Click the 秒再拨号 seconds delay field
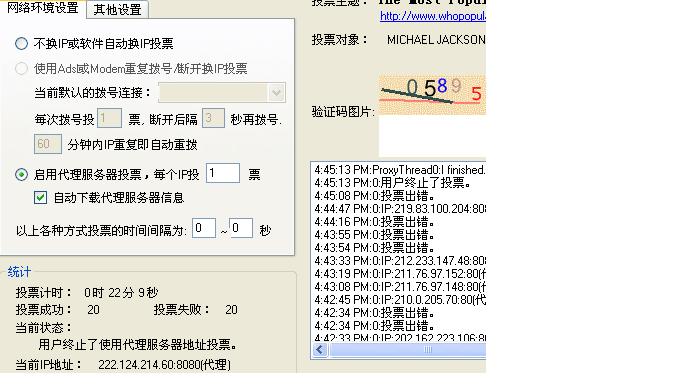Viewport: 683px width, 384px height. tap(213, 118)
